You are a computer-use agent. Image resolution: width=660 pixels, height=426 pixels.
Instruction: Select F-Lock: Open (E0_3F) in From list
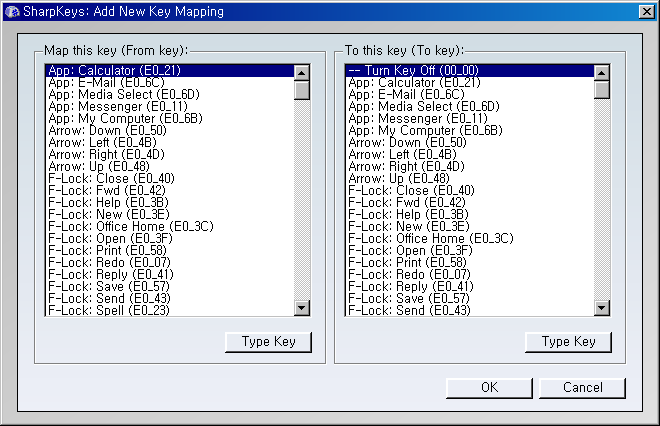pyautogui.click(x=169, y=238)
